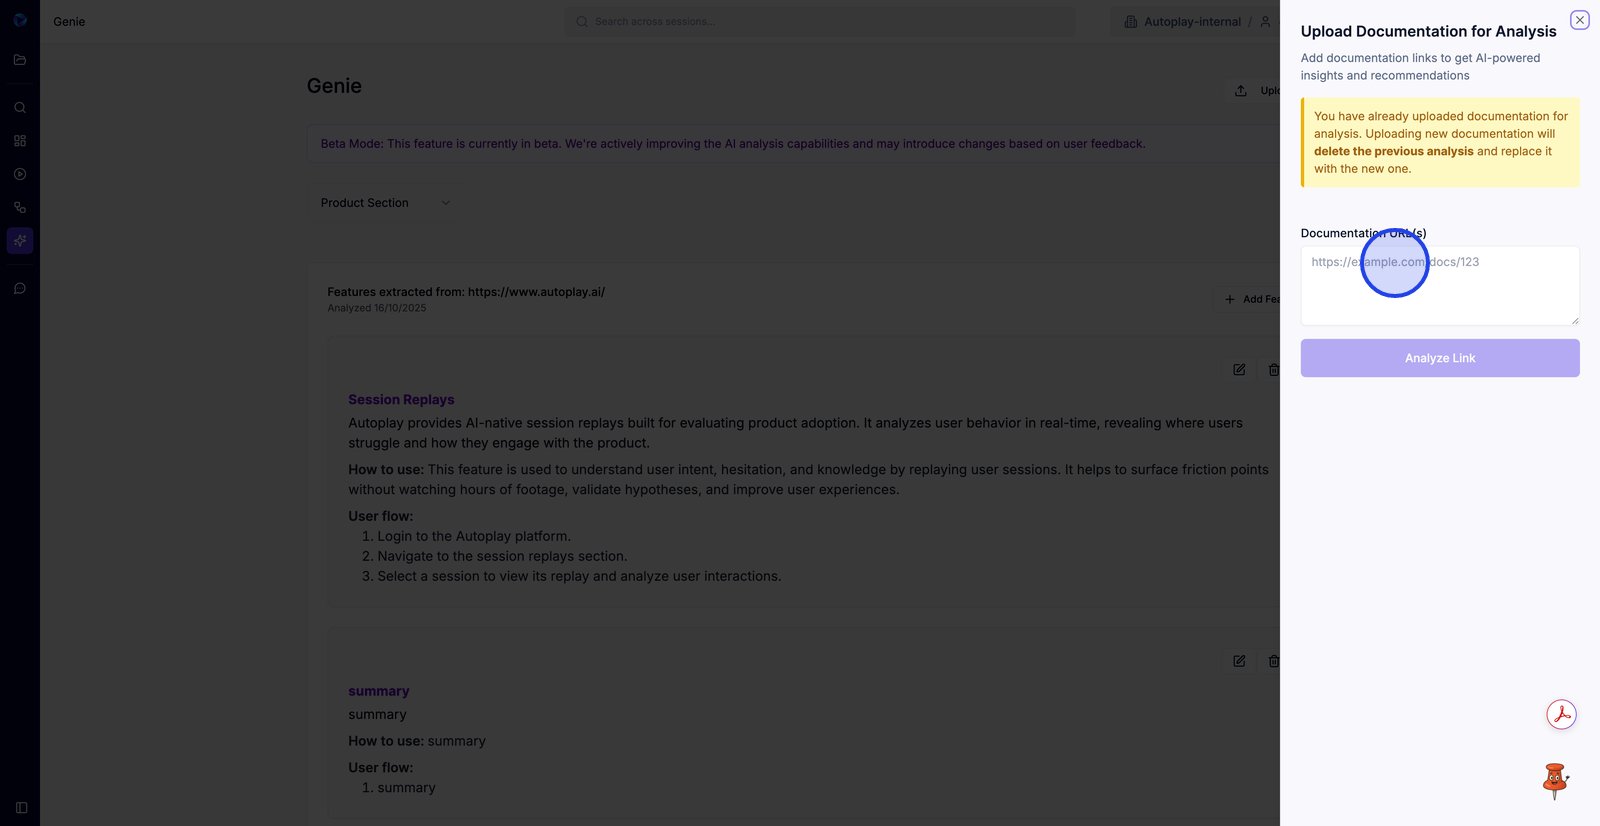Toggle the sidebar collapse icon
Screen dimensions: 1600x826
[x=21, y=808]
